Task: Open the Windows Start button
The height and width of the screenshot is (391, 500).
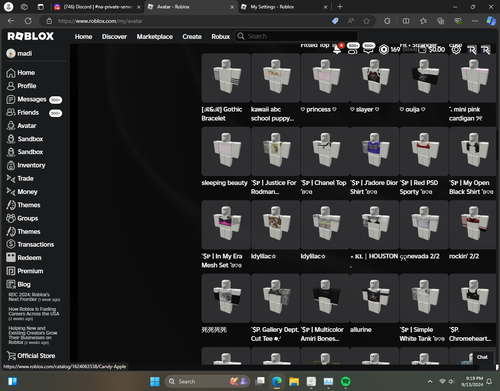Action: [155, 381]
